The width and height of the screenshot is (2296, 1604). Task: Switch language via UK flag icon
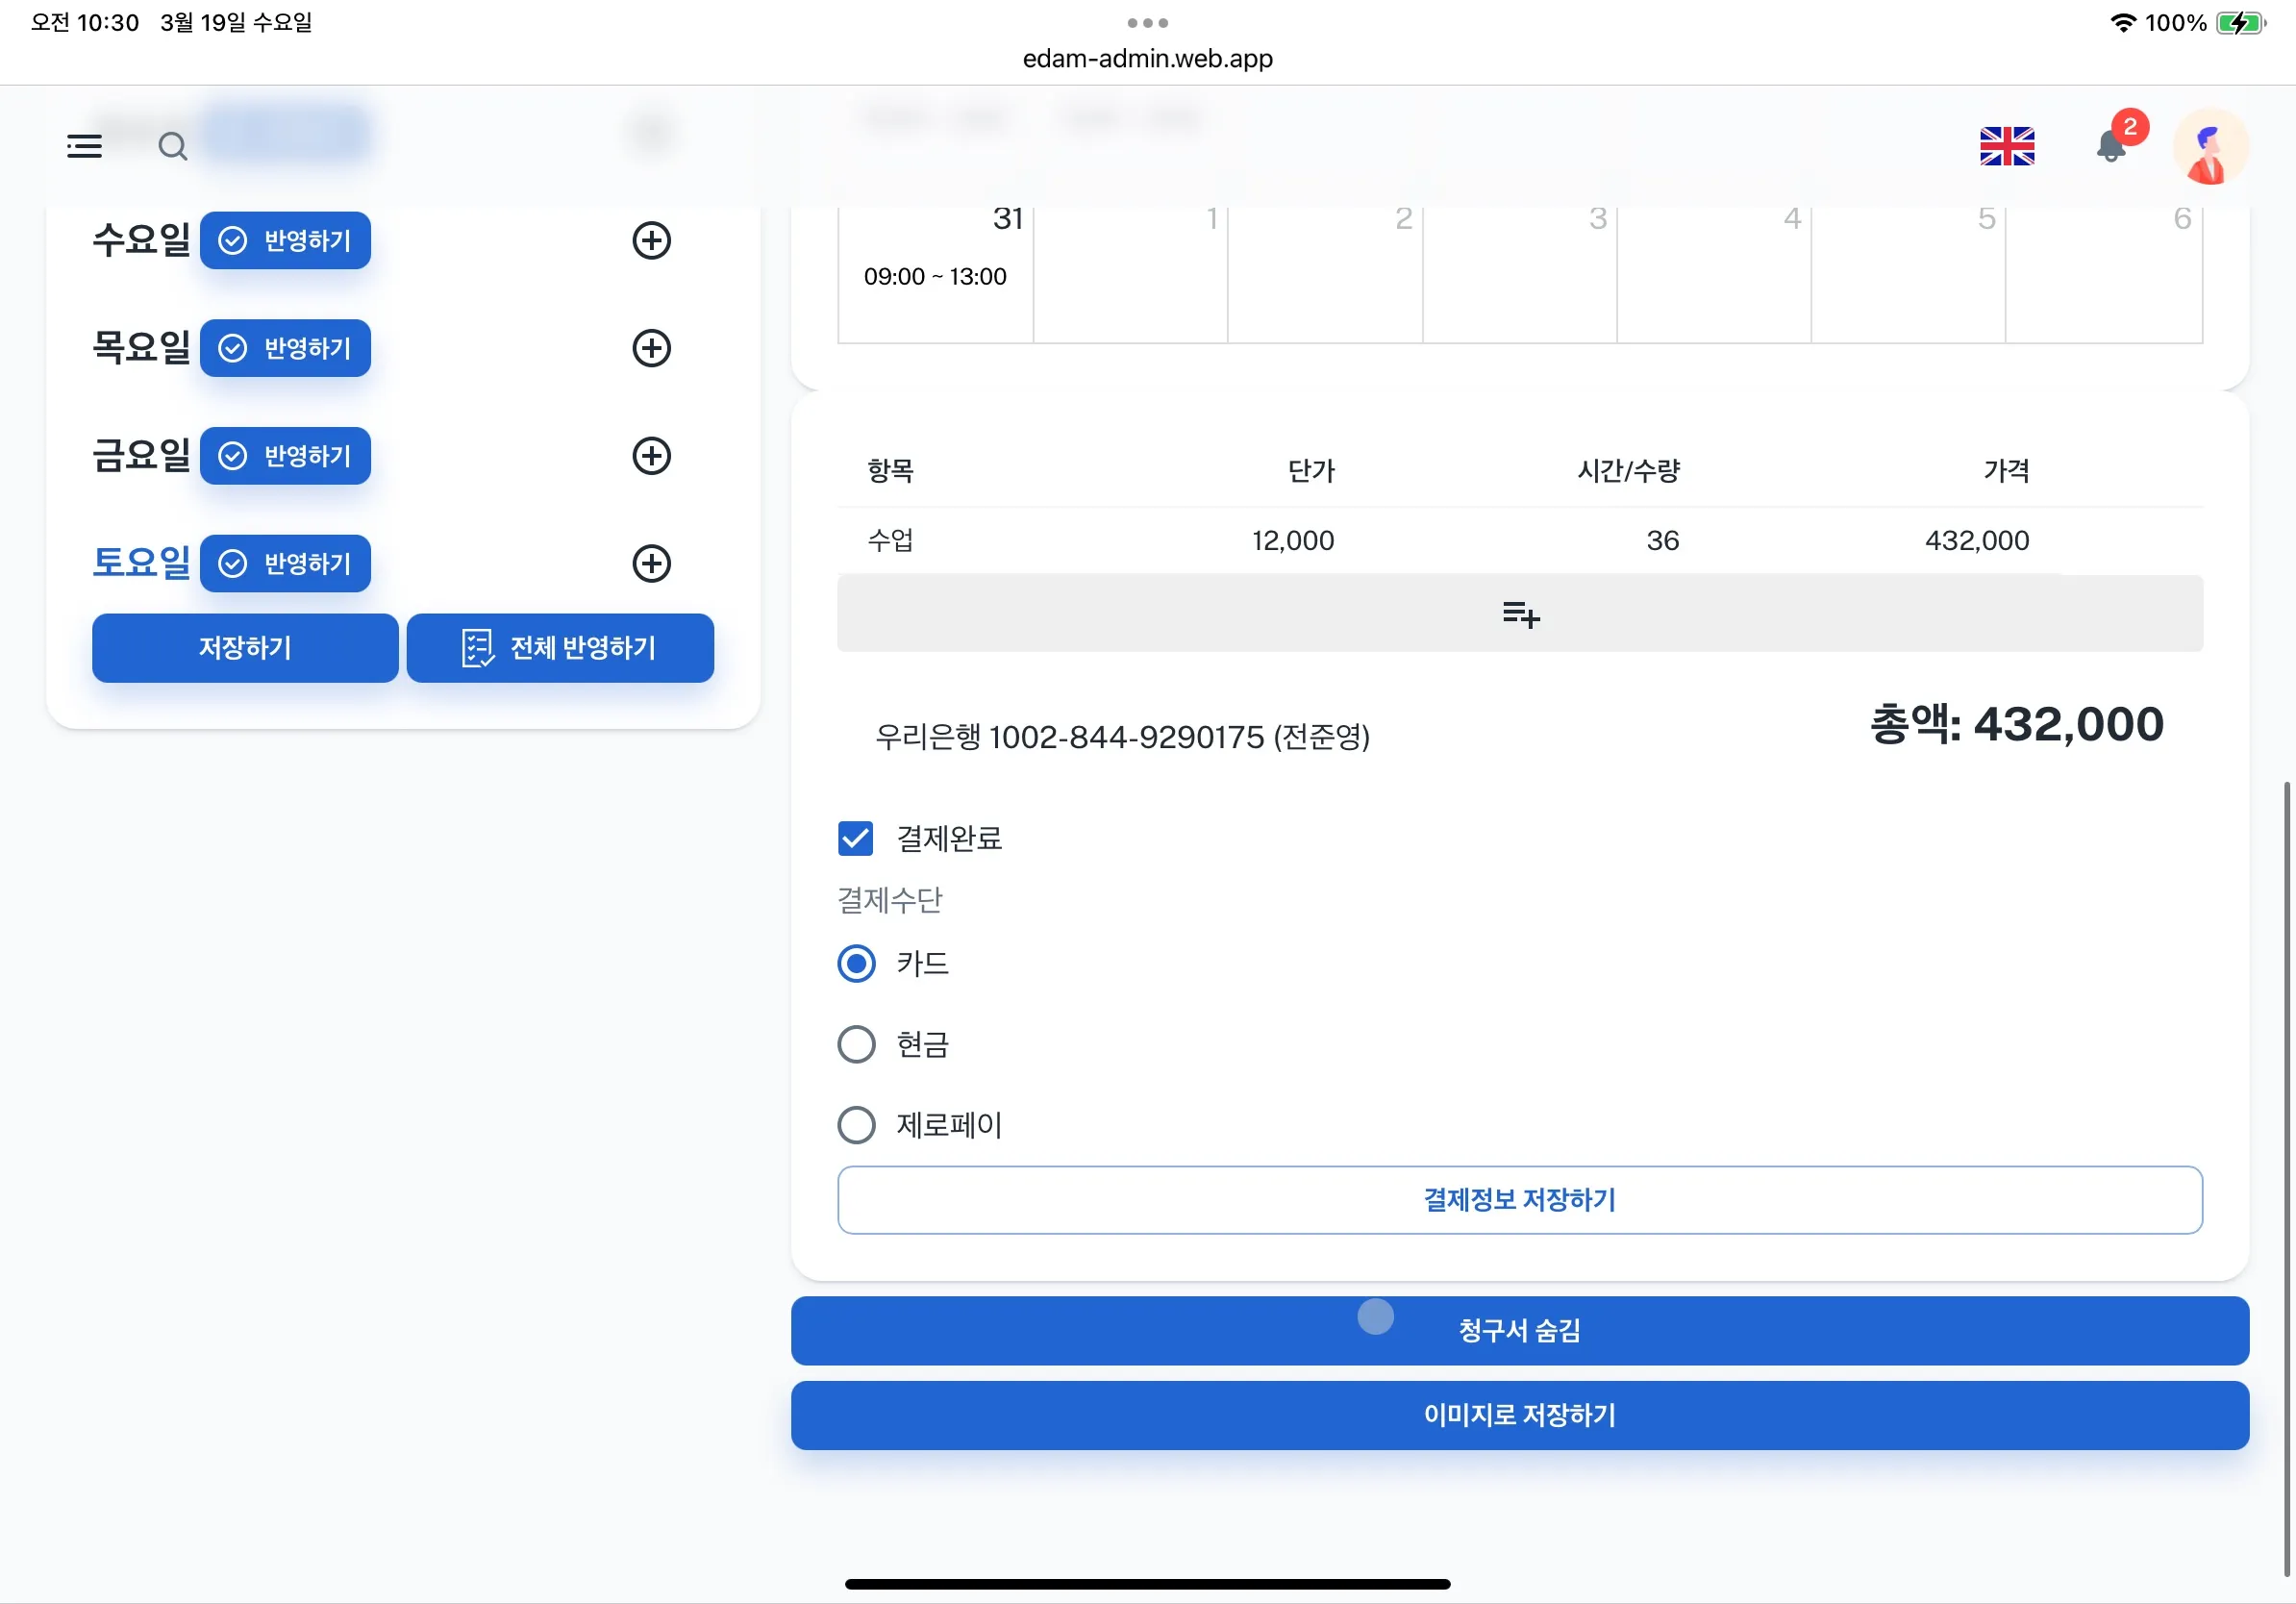pos(2006,147)
